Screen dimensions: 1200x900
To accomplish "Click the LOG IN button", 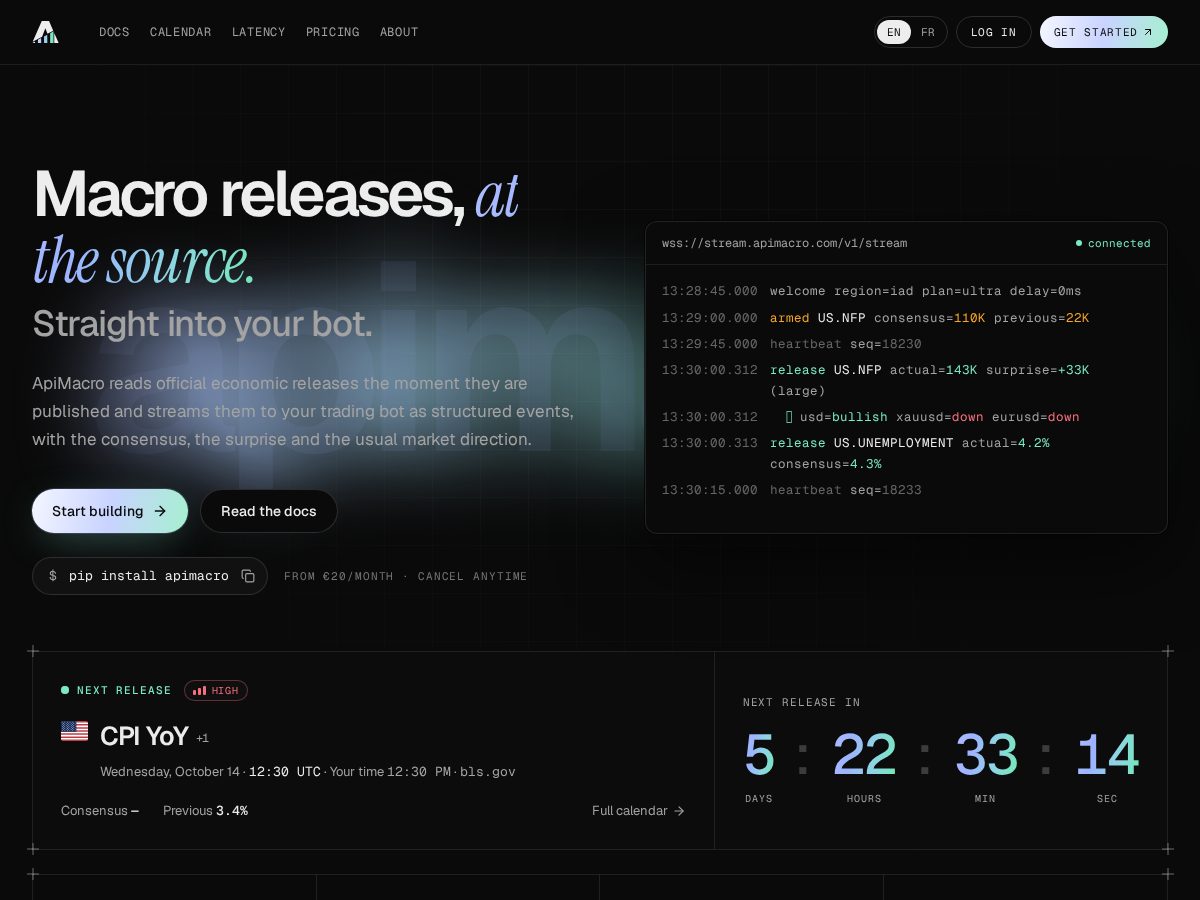I will tap(993, 32).
